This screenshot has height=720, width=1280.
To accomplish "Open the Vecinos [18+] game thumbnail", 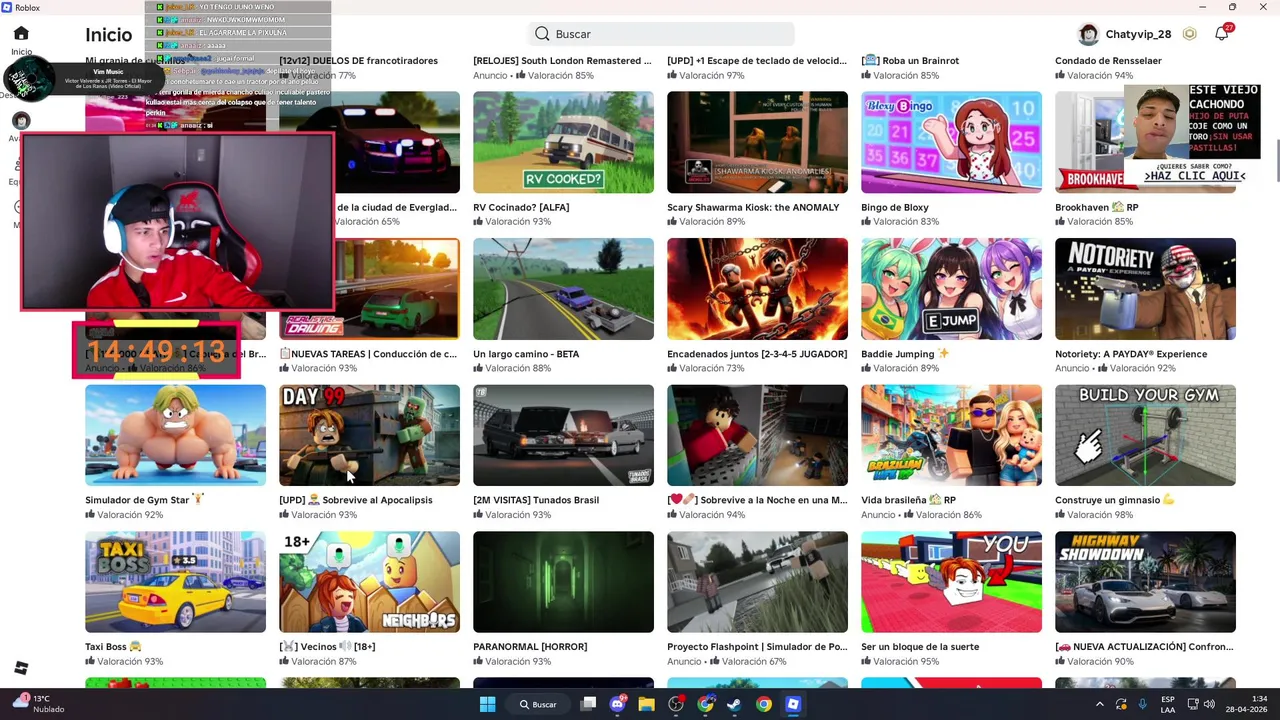I will [369, 582].
